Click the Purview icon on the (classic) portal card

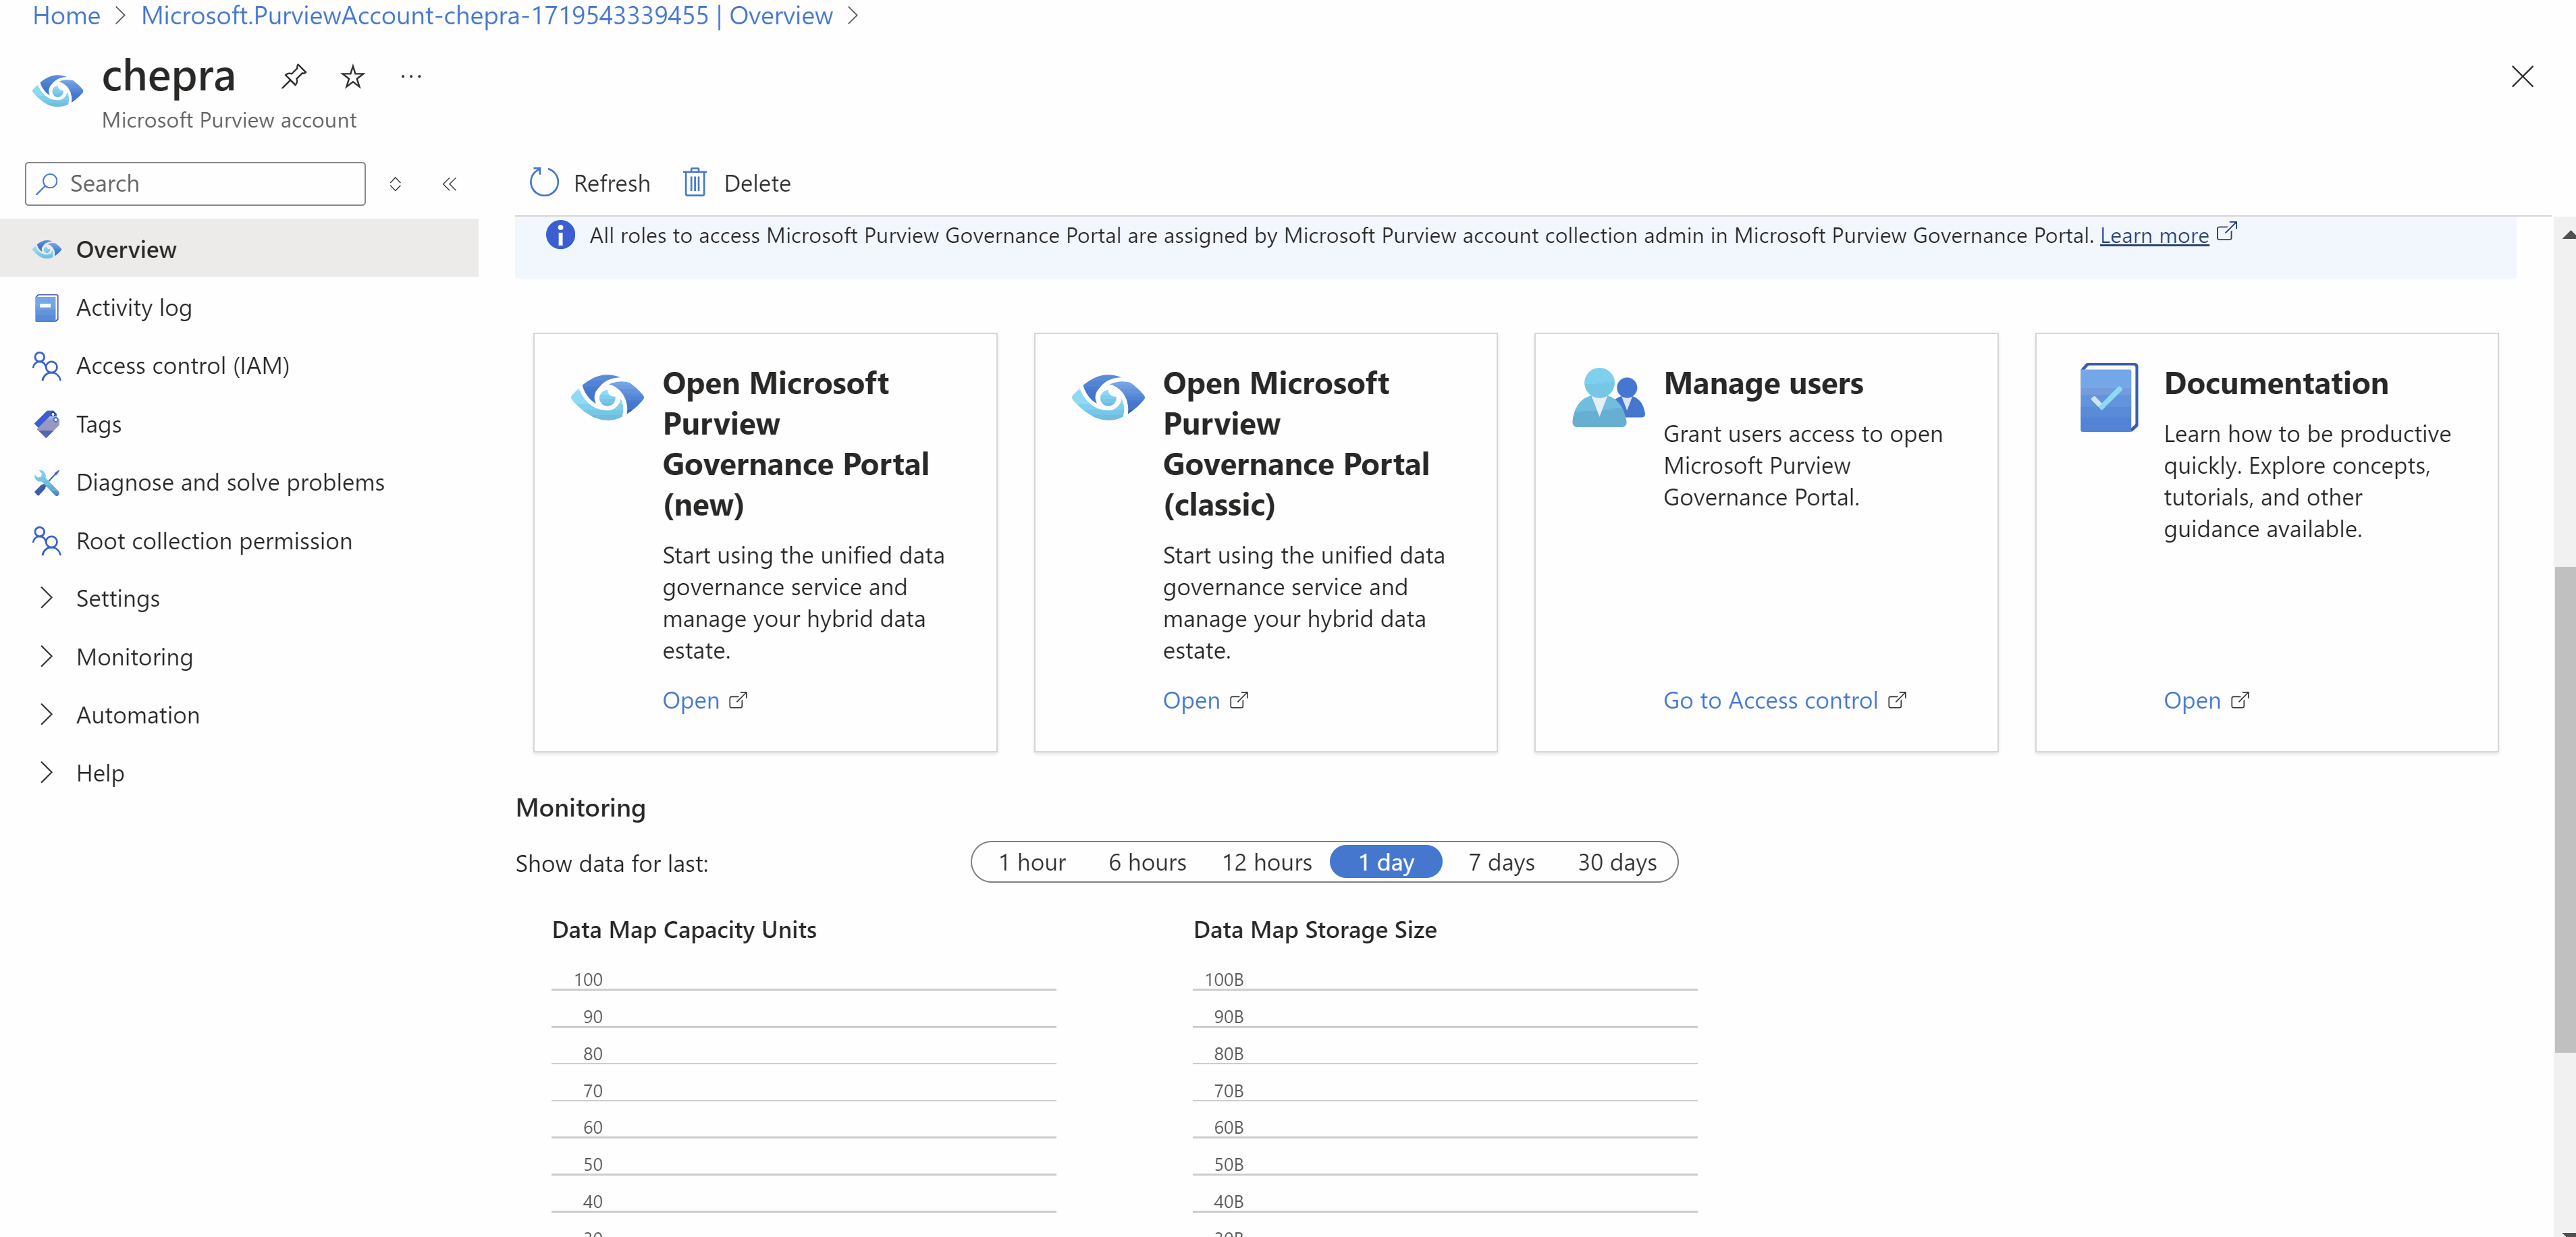(1108, 397)
